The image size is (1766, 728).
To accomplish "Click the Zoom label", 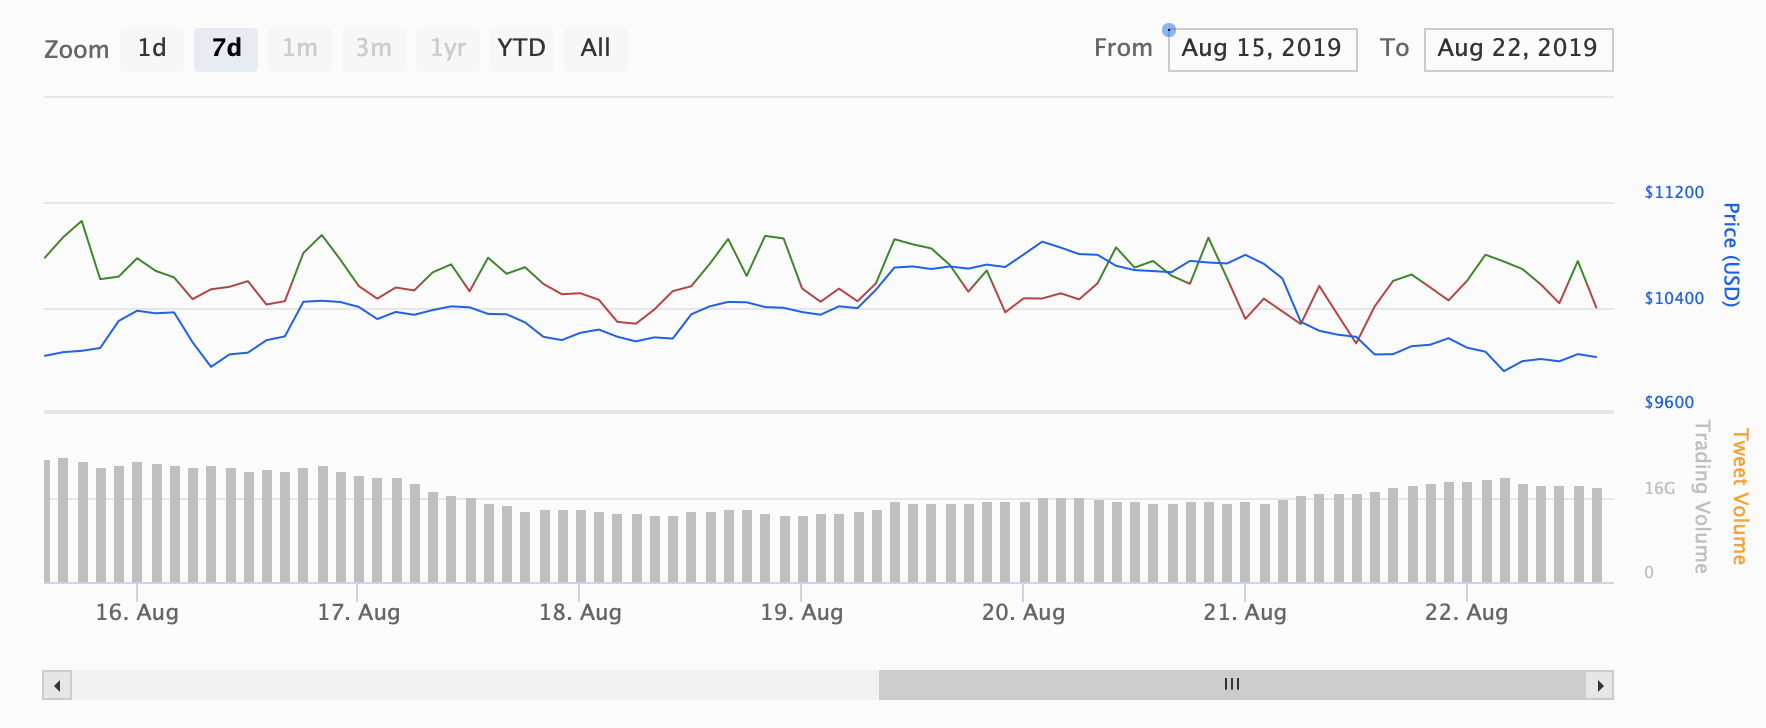I will [76, 50].
